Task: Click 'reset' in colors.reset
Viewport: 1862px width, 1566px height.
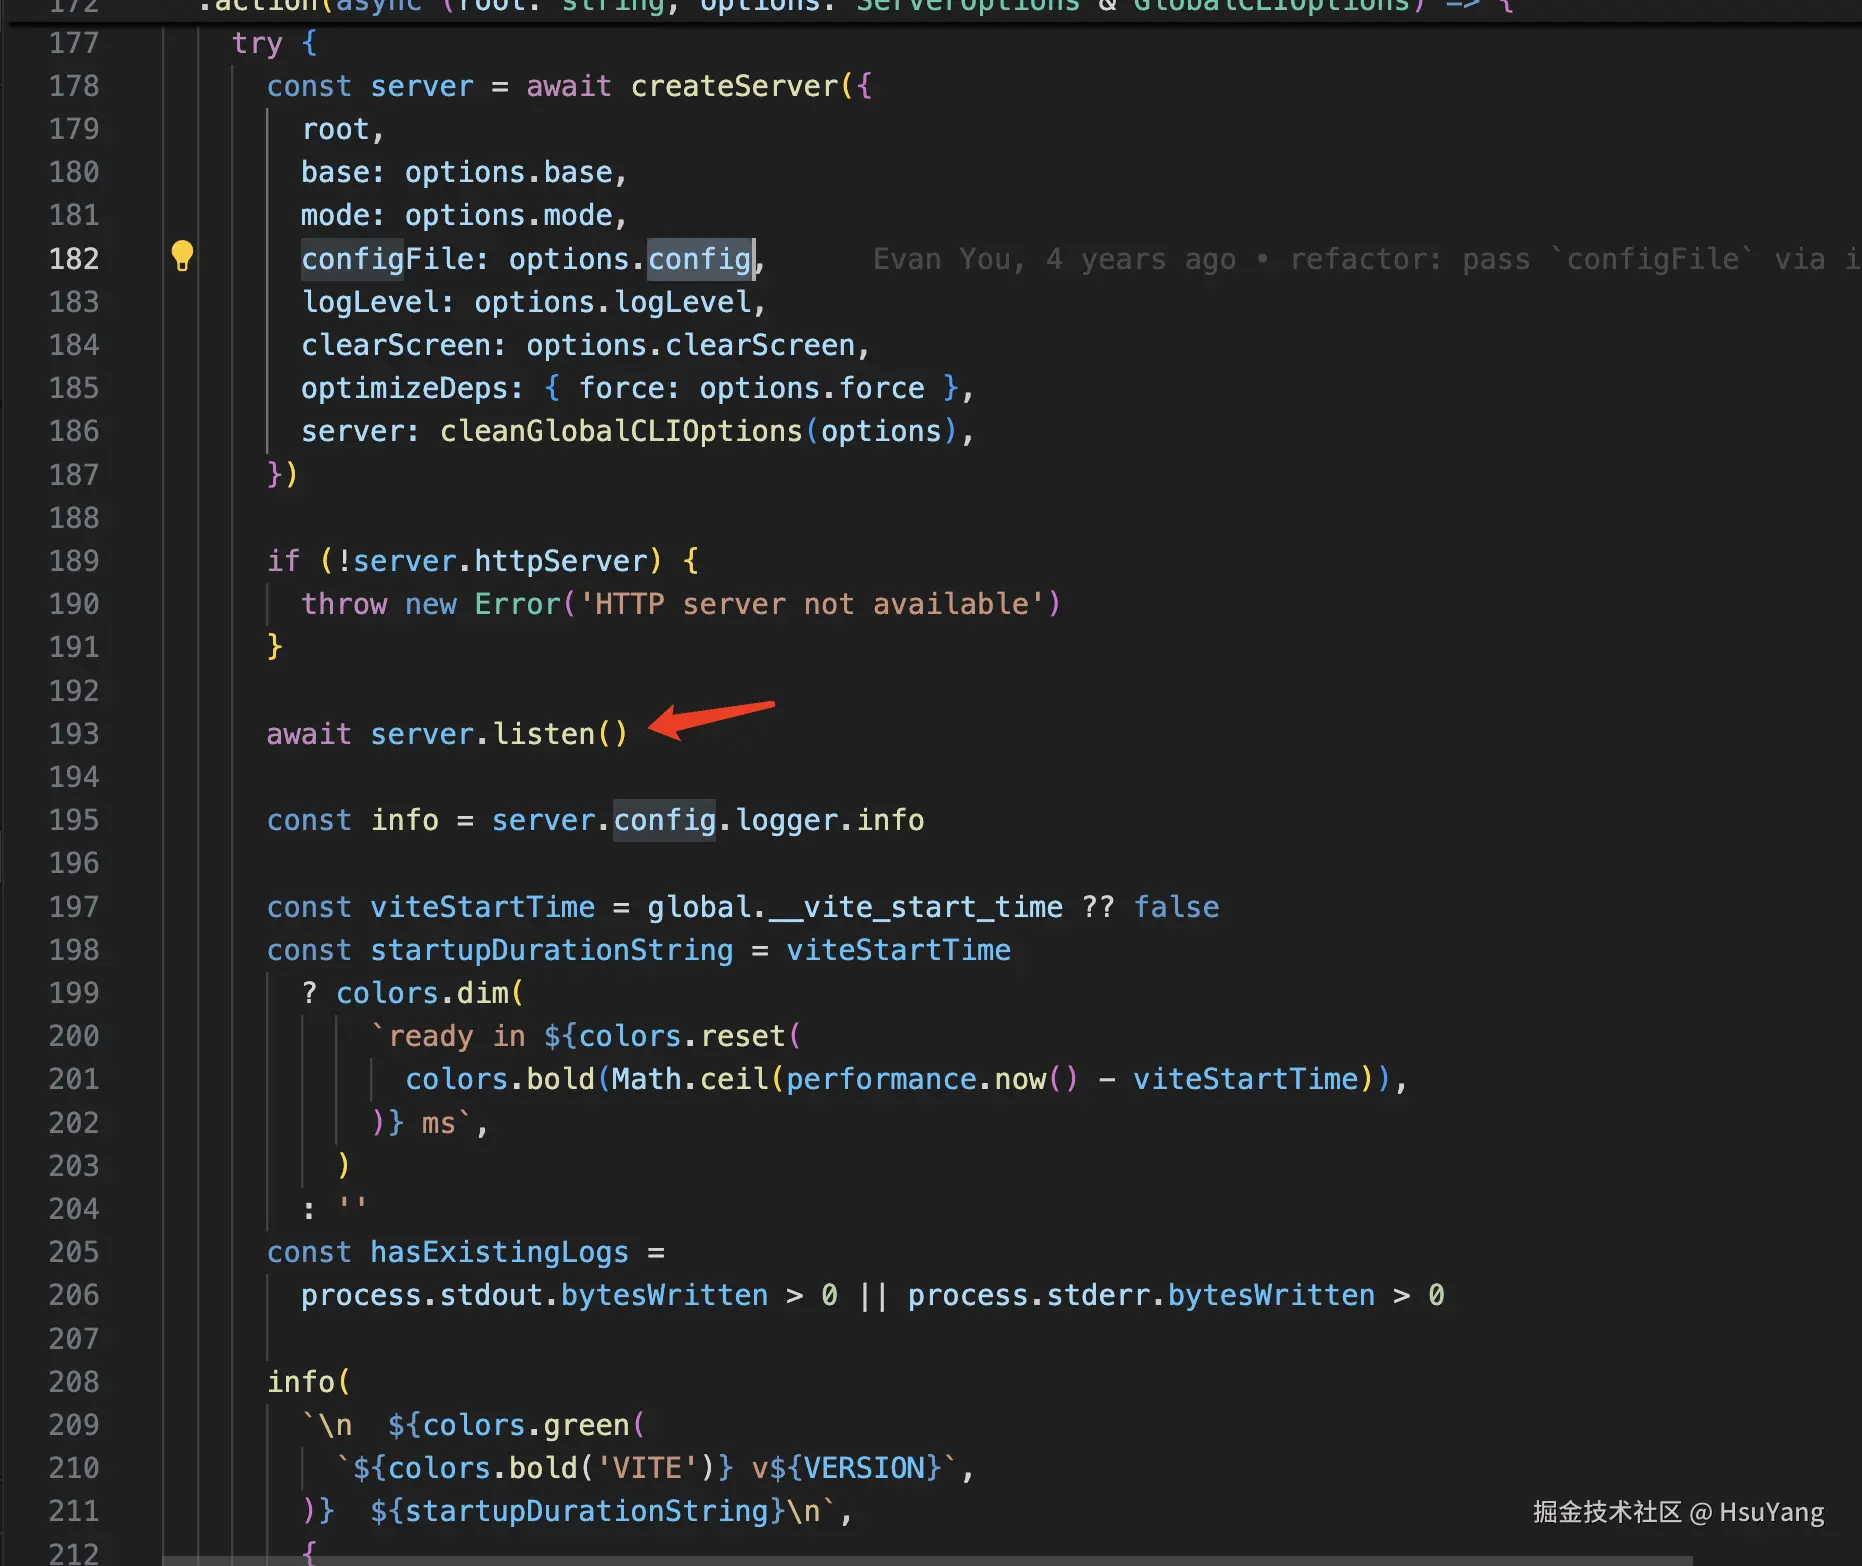Action: click(743, 1036)
